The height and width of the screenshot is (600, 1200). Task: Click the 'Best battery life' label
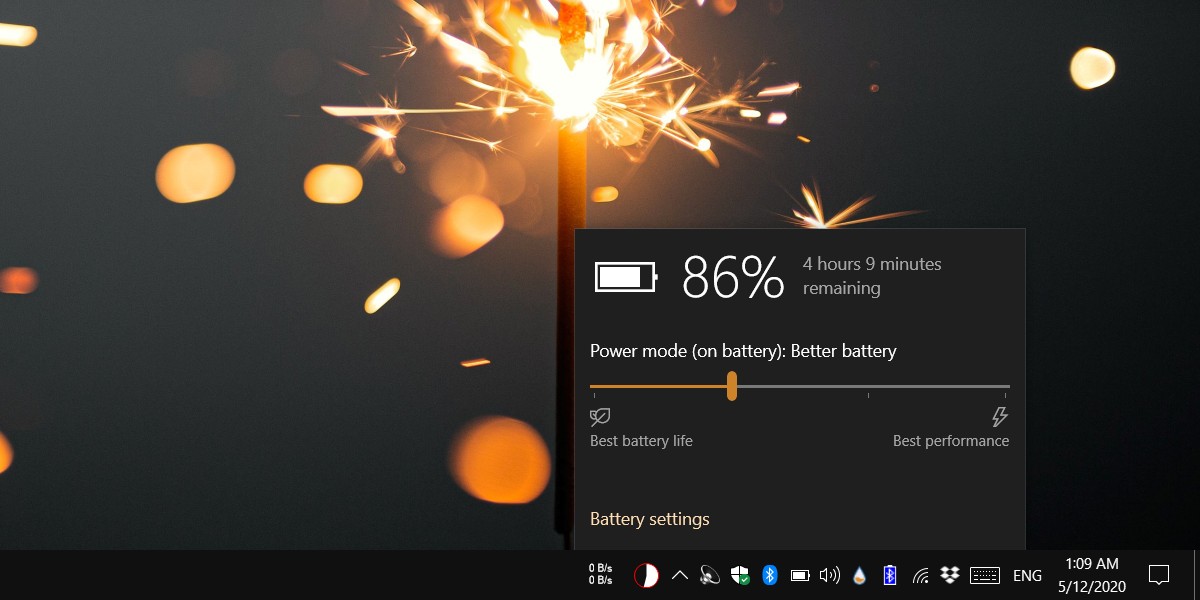[641, 441]
